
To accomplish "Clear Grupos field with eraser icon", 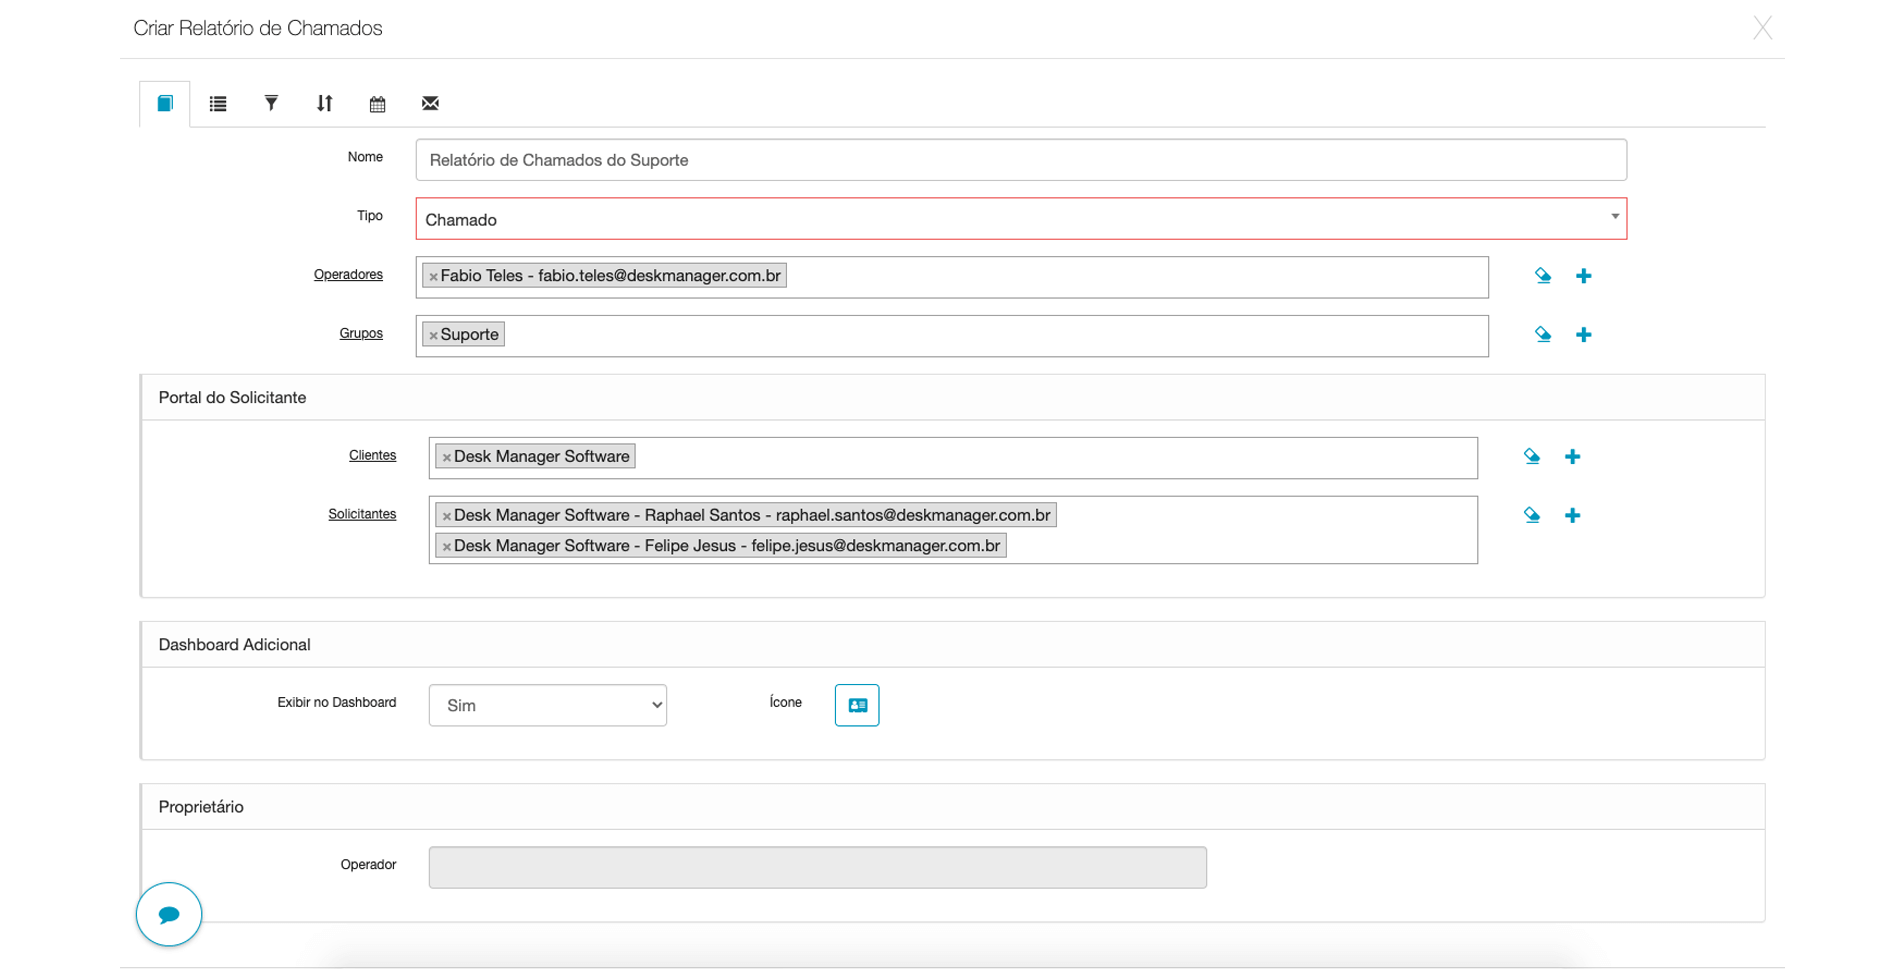I will tap(1543, 335).
